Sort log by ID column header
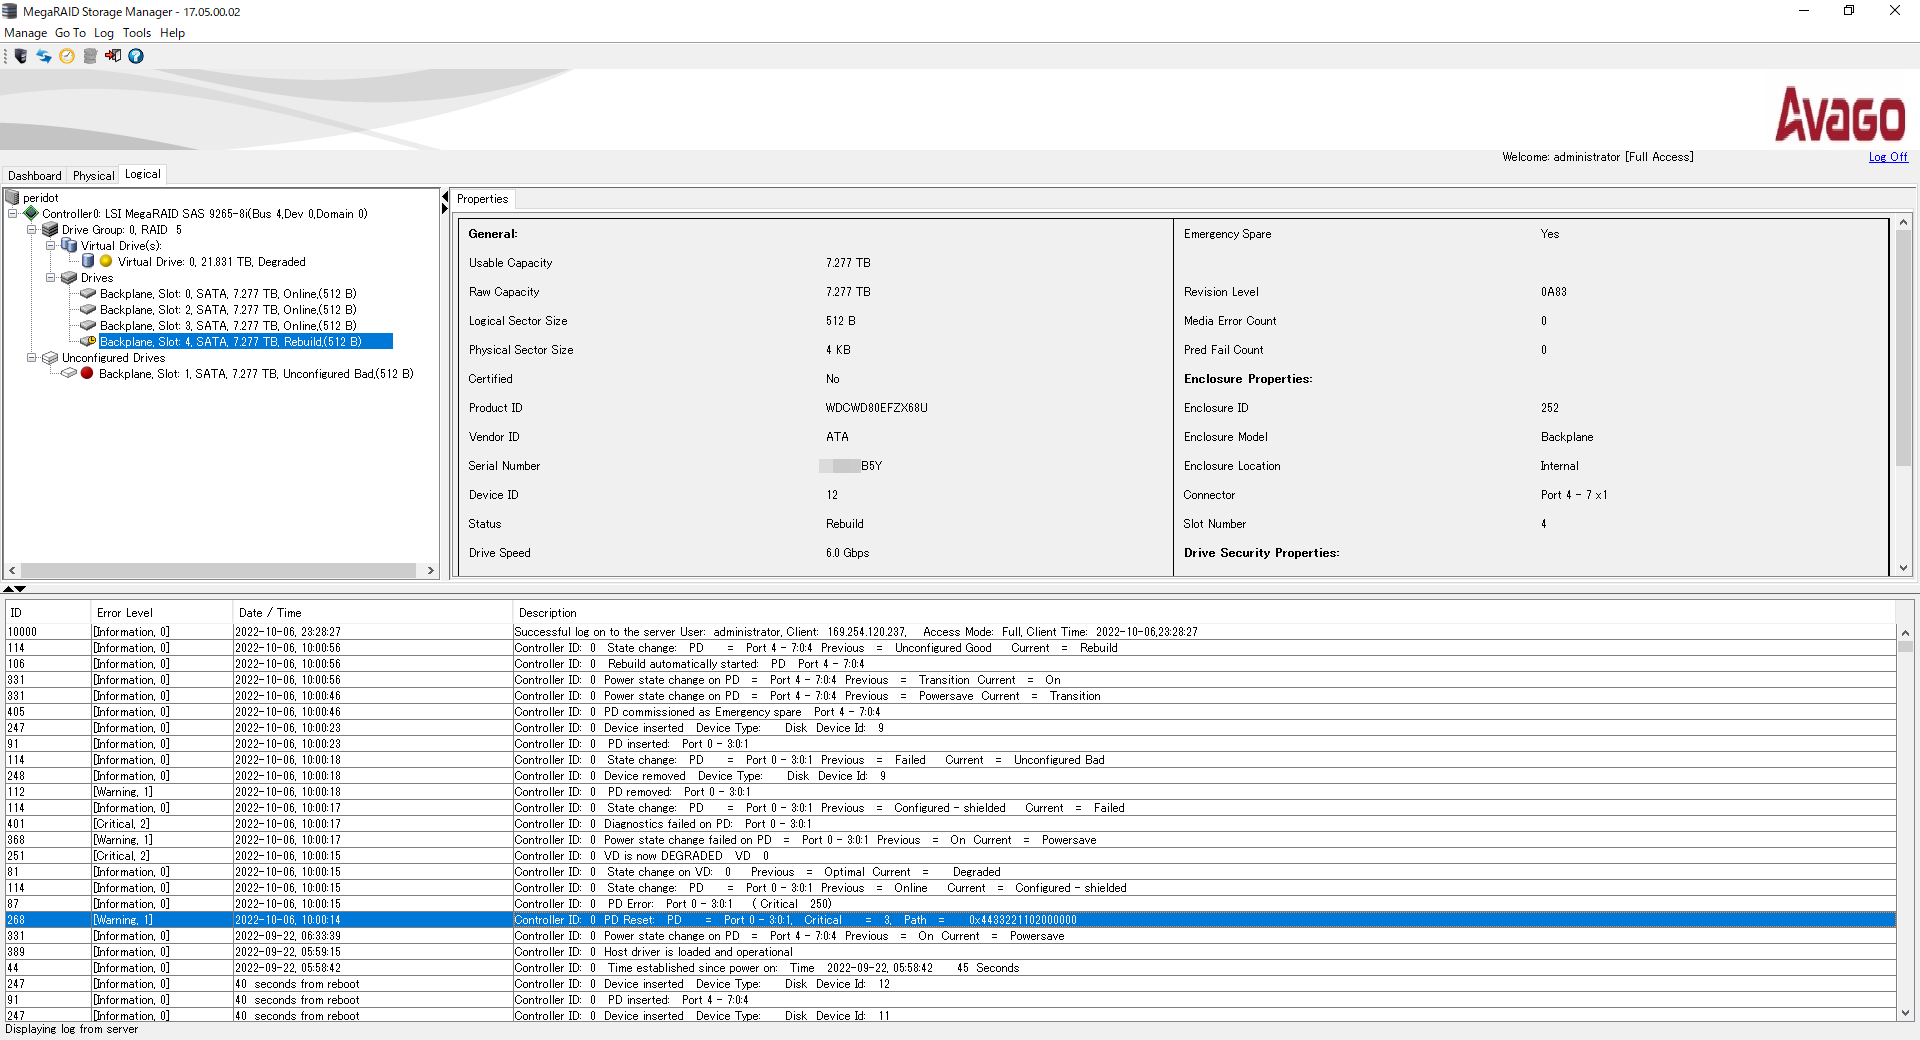Screen dimensions: 1920x1040 click(x=48, y=613)
